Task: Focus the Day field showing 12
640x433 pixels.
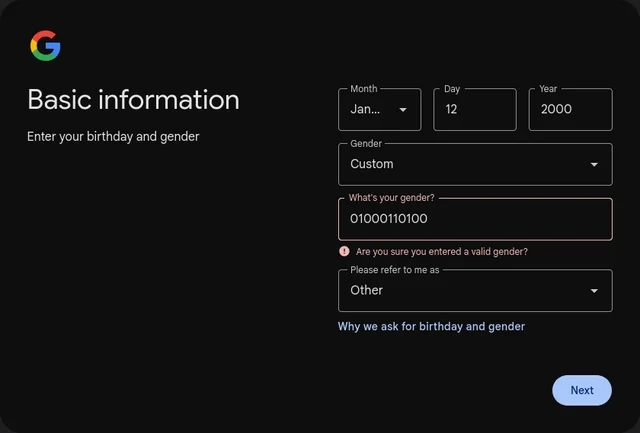Action: pyautogui.click(x=475, y=109)
